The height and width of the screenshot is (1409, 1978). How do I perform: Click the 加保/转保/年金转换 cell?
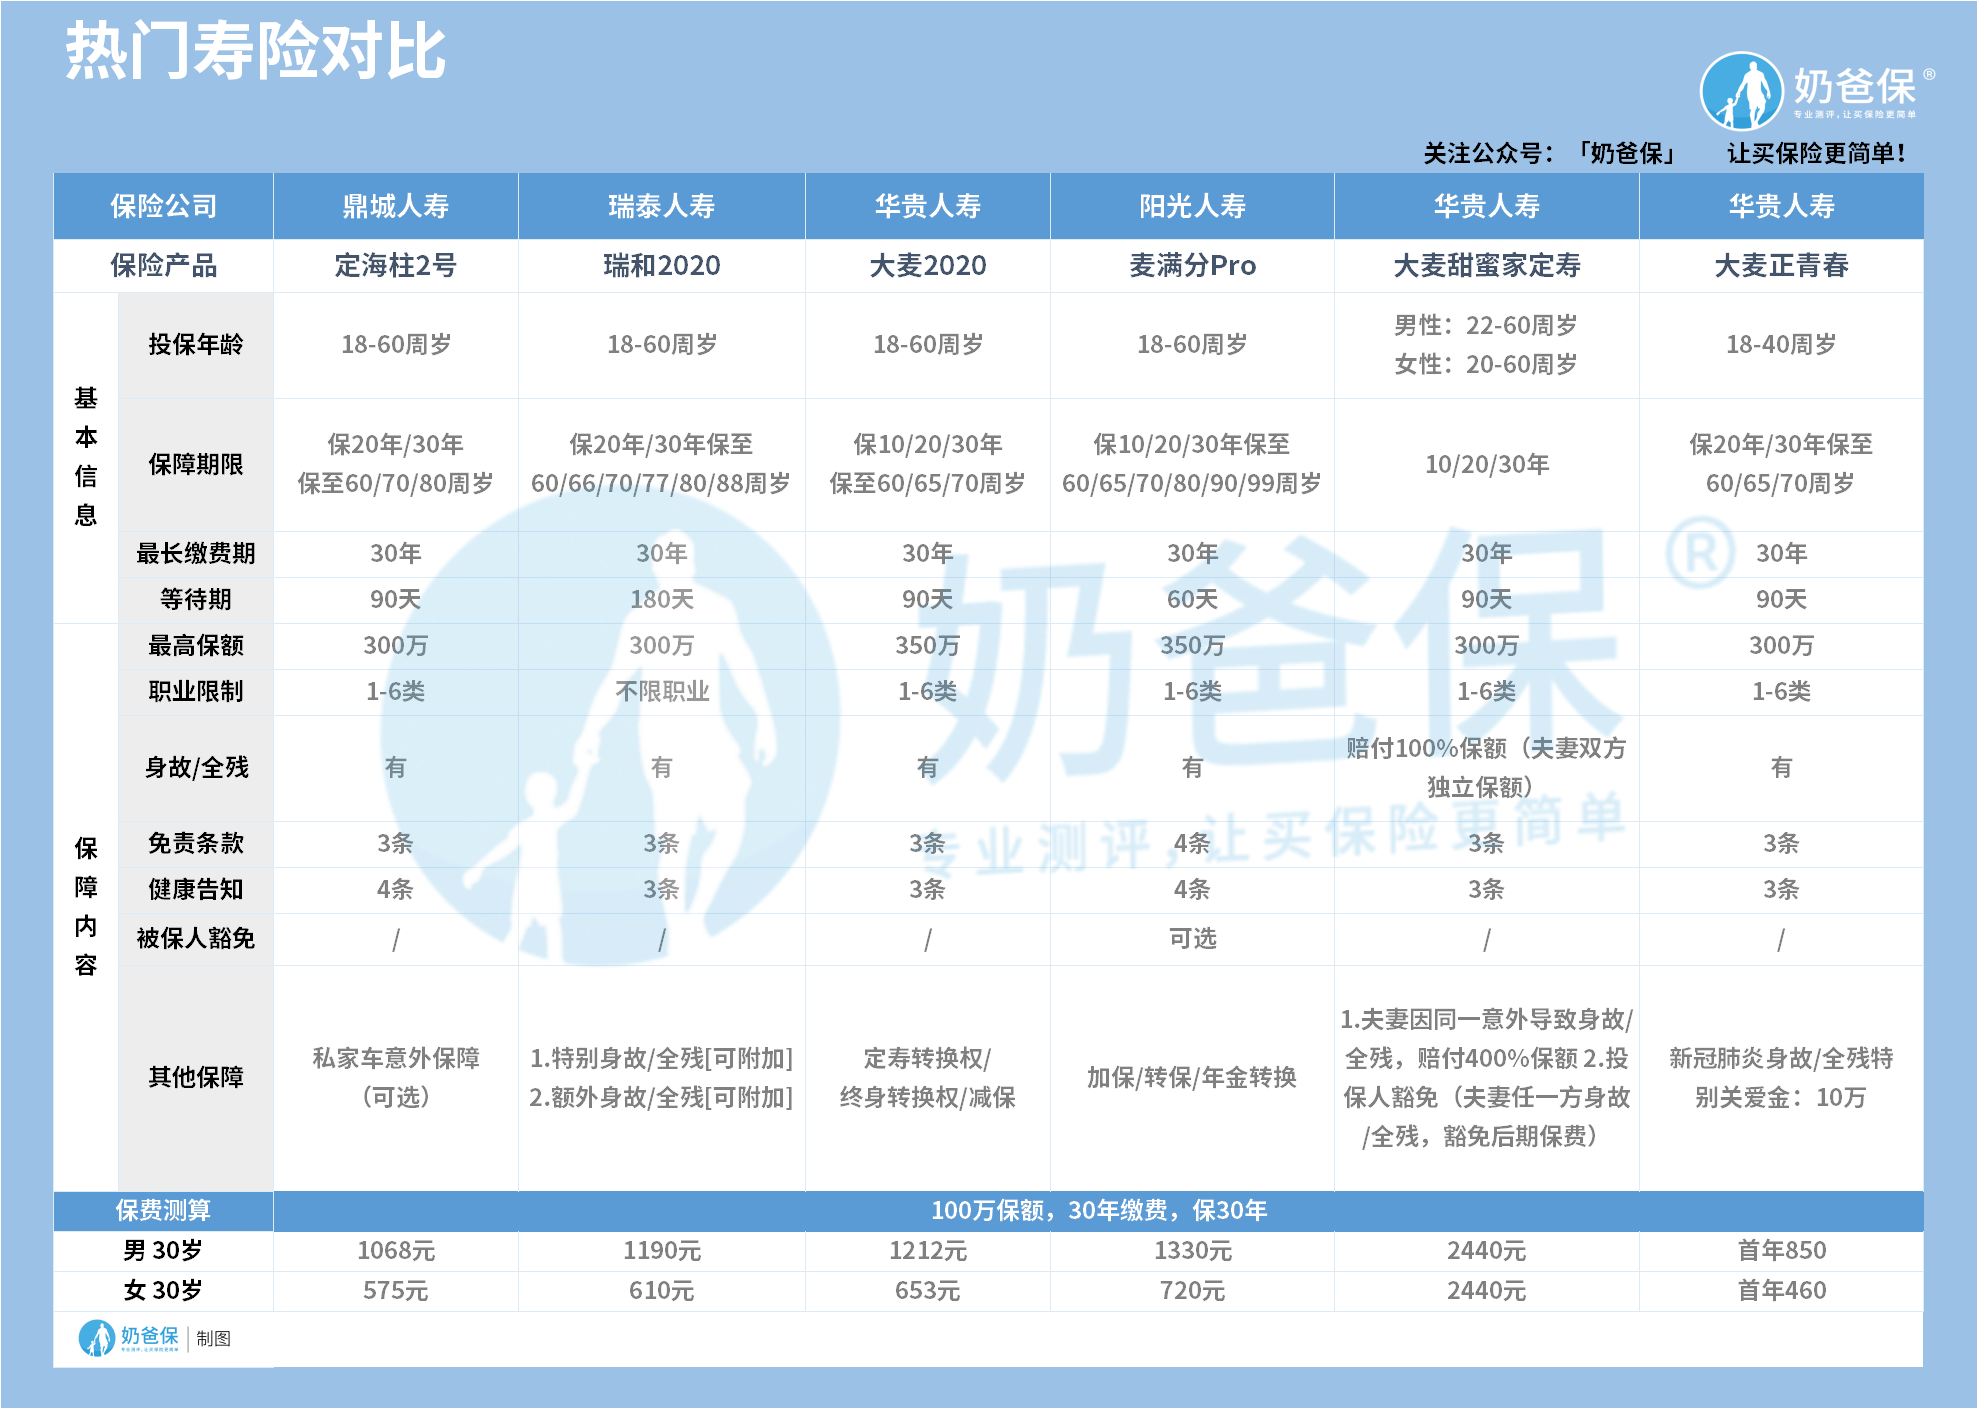click(x=1192, y=1077)
